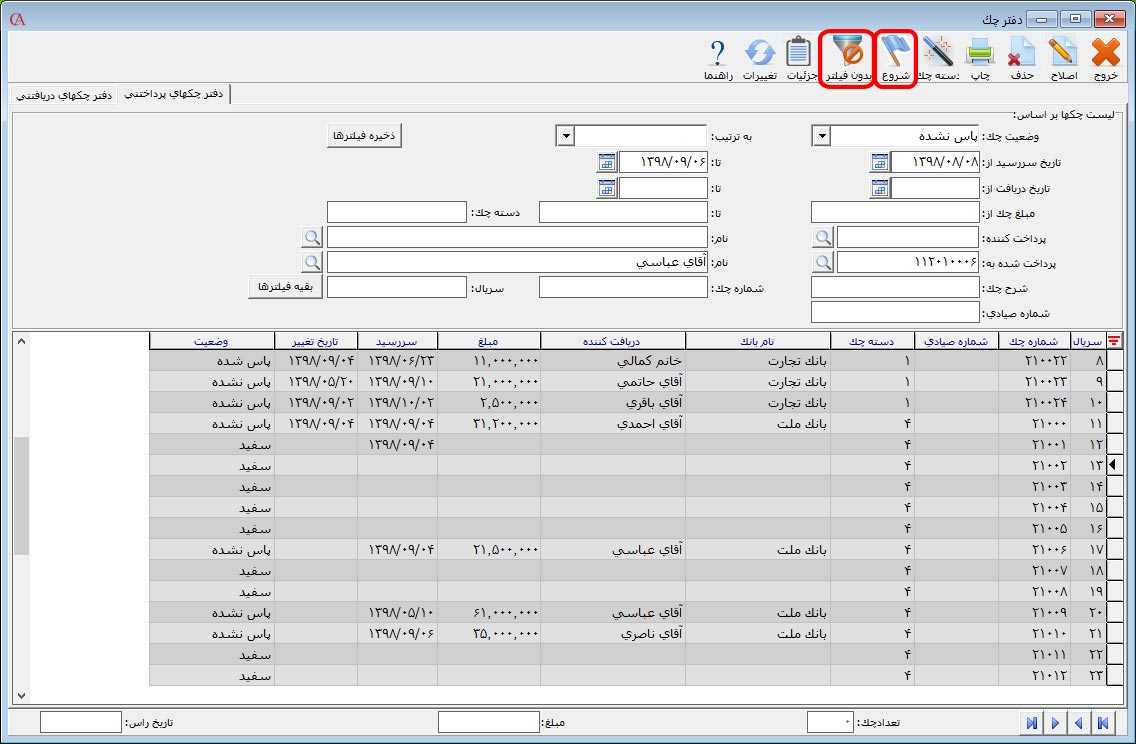Delete a check with the حذف icon

point(1021,52)
